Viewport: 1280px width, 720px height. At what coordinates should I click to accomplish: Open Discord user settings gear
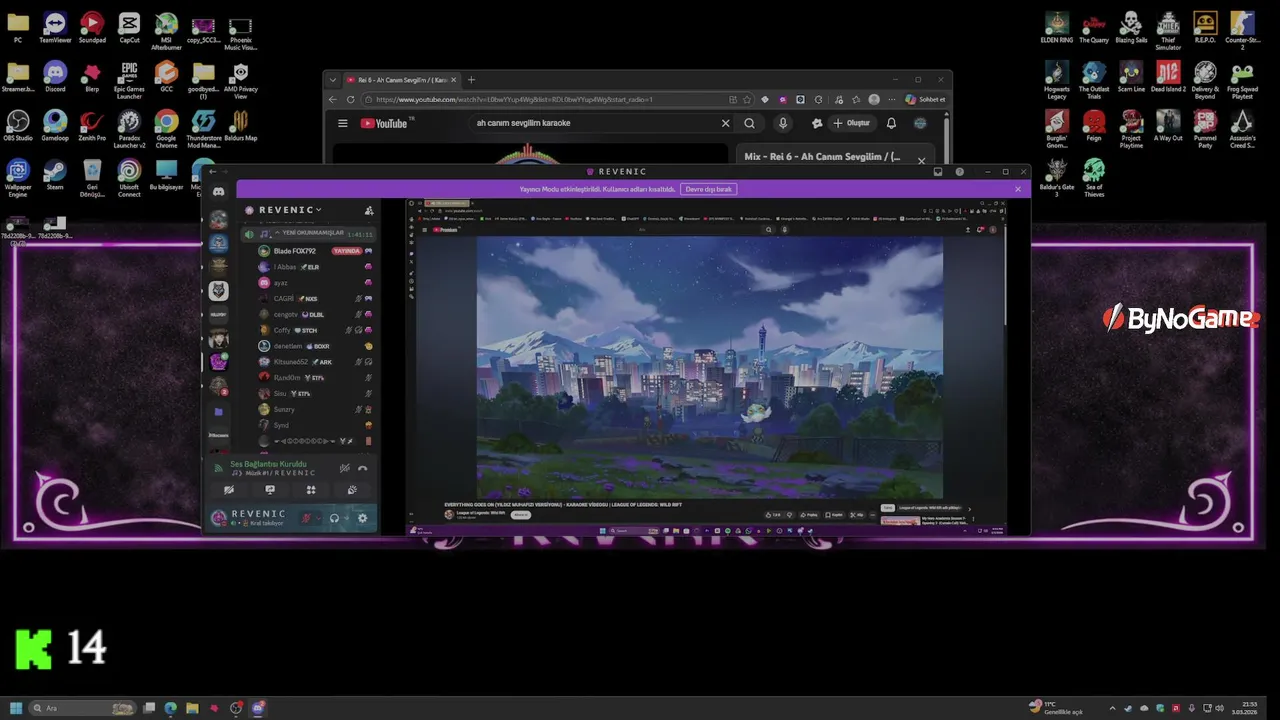(362, 518)
